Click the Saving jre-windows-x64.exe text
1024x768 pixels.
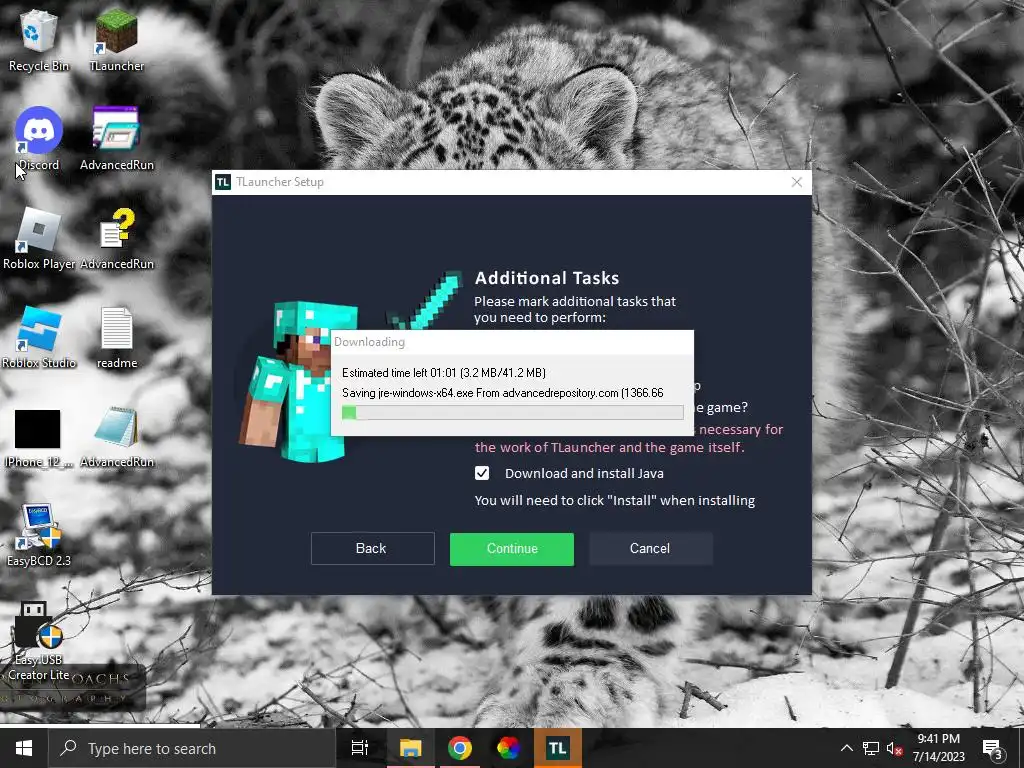point(503,393)
